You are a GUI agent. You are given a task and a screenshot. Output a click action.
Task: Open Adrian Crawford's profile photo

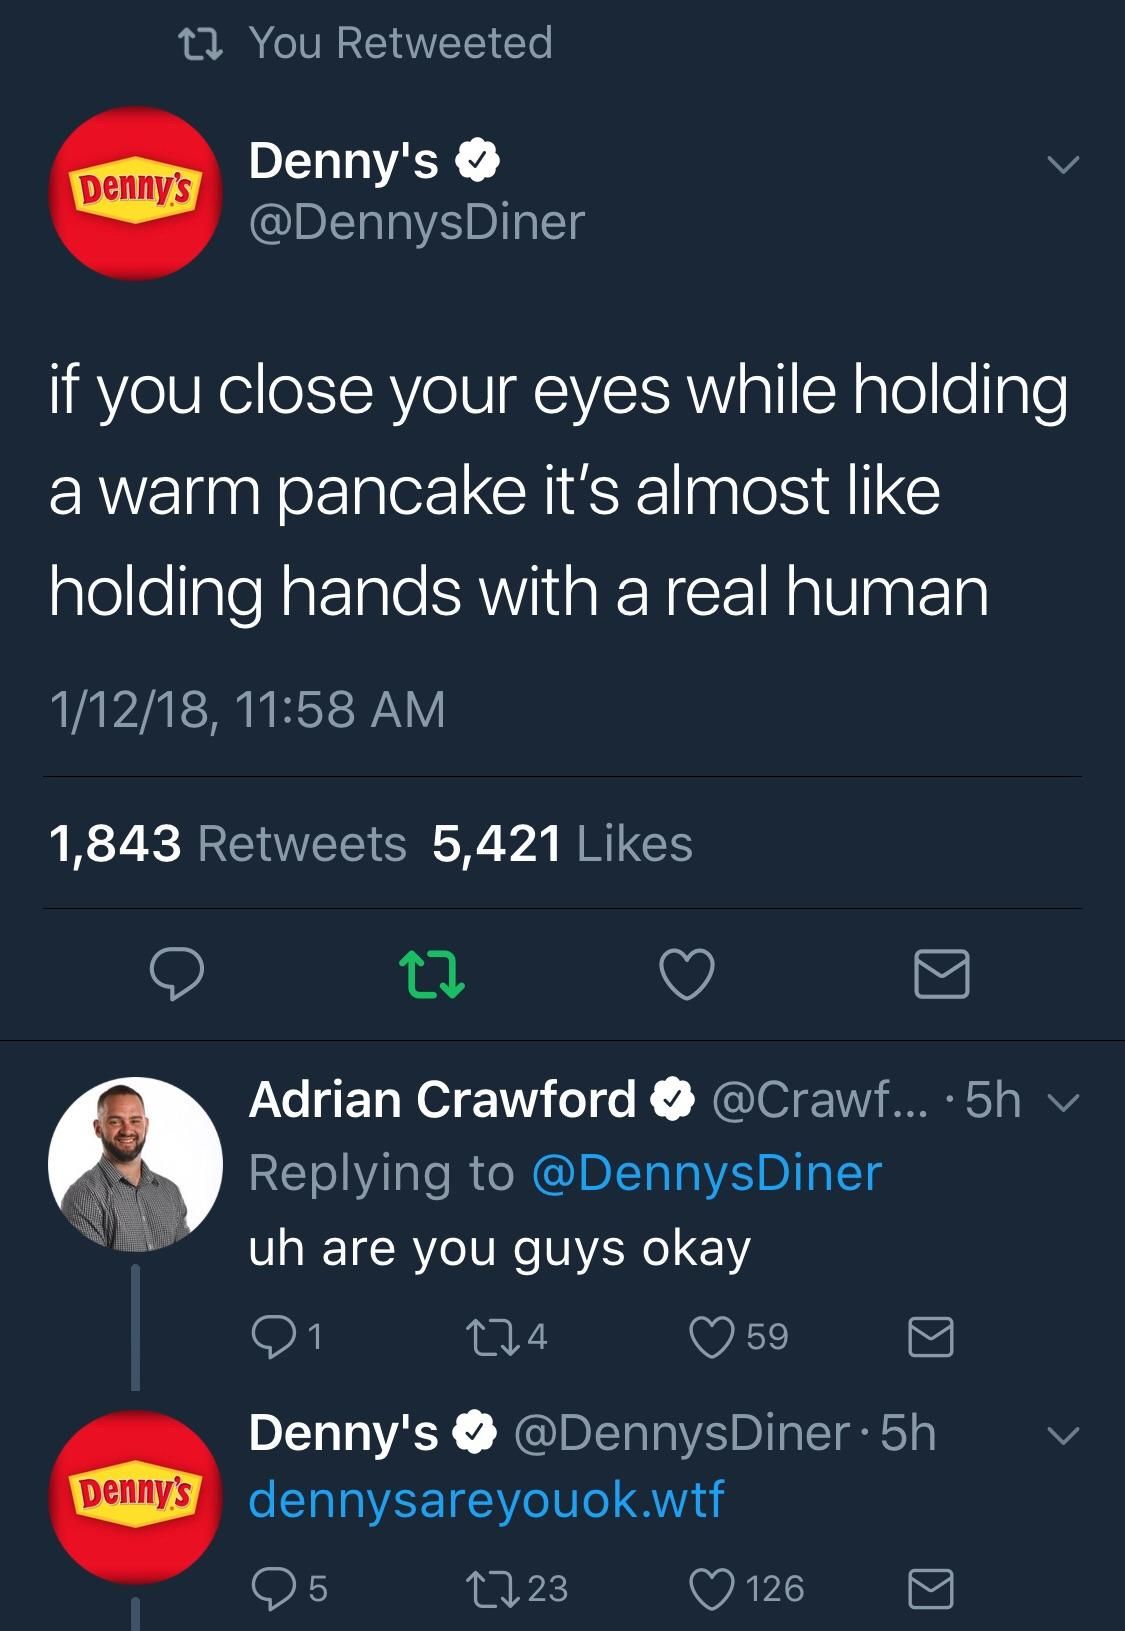click(x=135, y=1164)
